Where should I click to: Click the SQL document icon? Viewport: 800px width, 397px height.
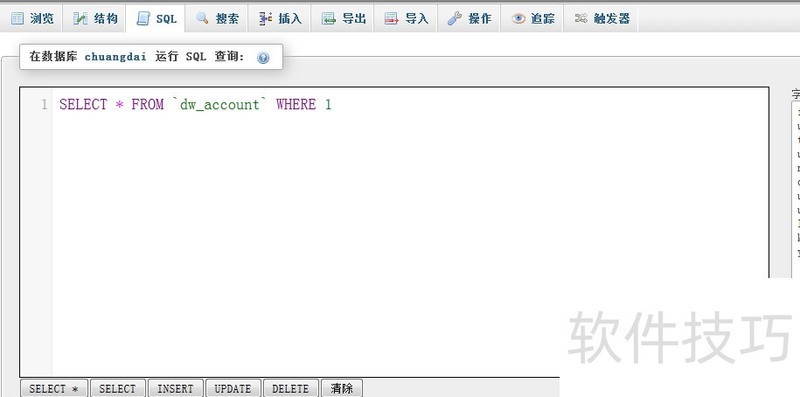(x=143, y=19)
